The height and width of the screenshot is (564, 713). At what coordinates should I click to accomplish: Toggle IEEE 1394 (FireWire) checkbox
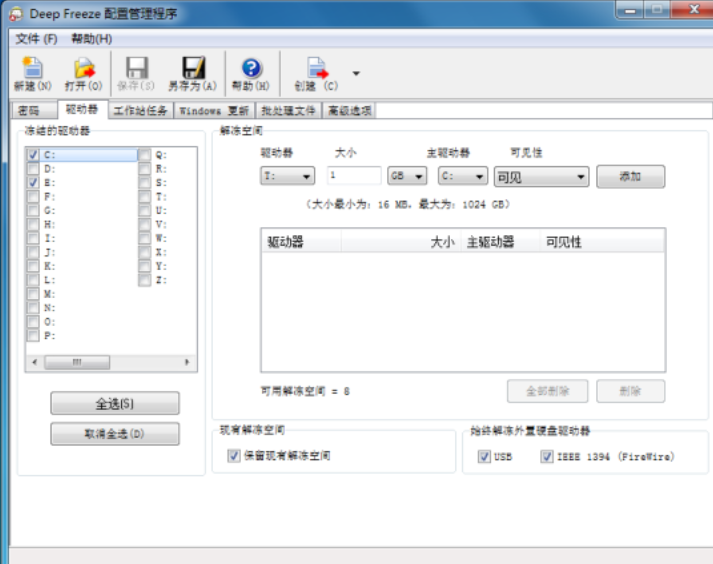click(x=547, y=457)
